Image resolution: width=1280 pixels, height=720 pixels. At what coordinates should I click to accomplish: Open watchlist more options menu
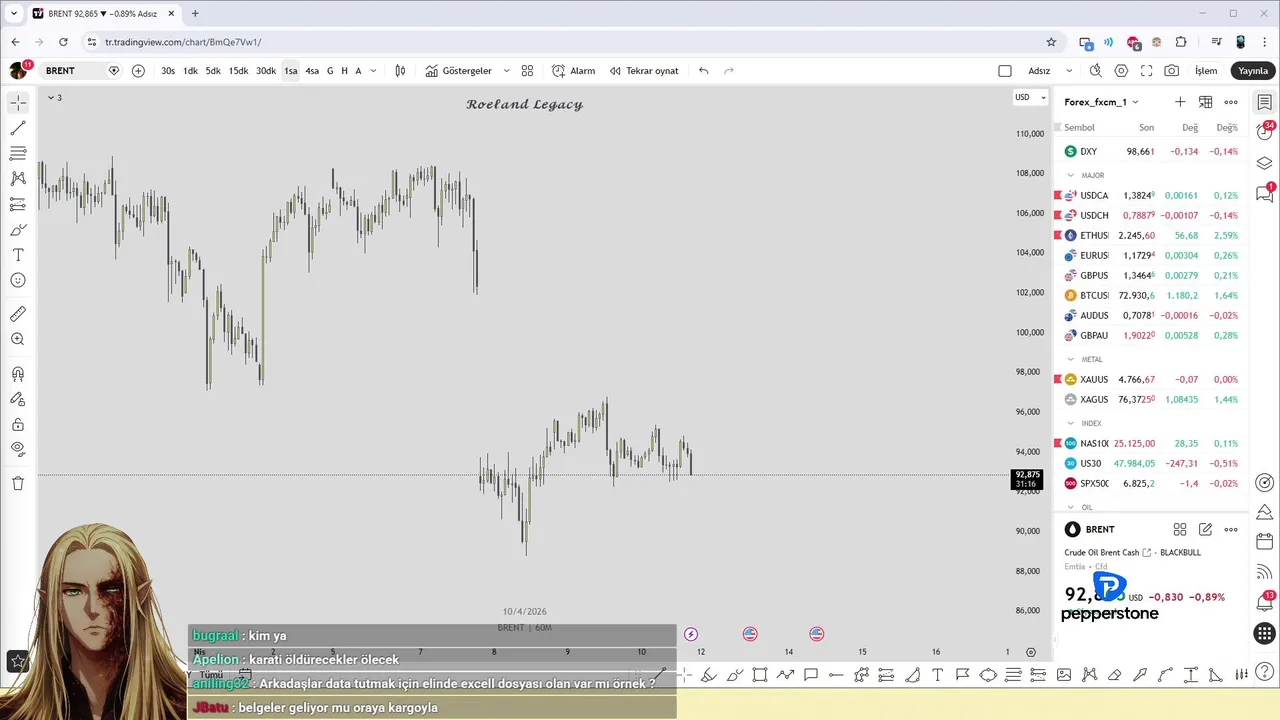coord(1231,102)
